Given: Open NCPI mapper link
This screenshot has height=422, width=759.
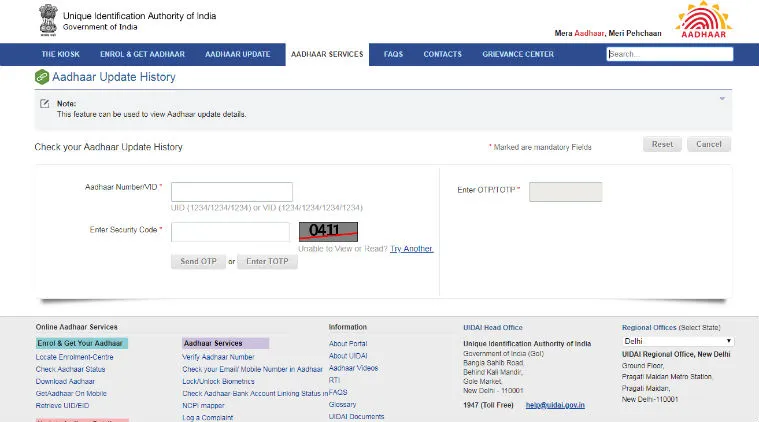Looking at the screenshot, I should coord(203,406).
